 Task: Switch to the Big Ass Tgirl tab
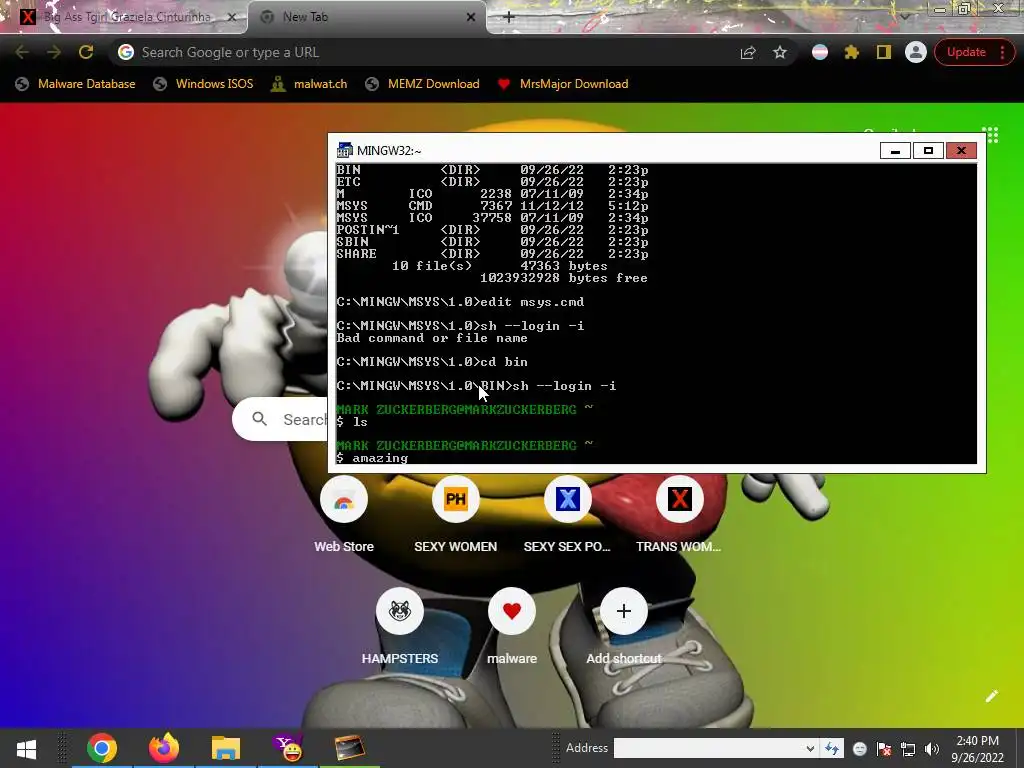click(x=128, y=17)
